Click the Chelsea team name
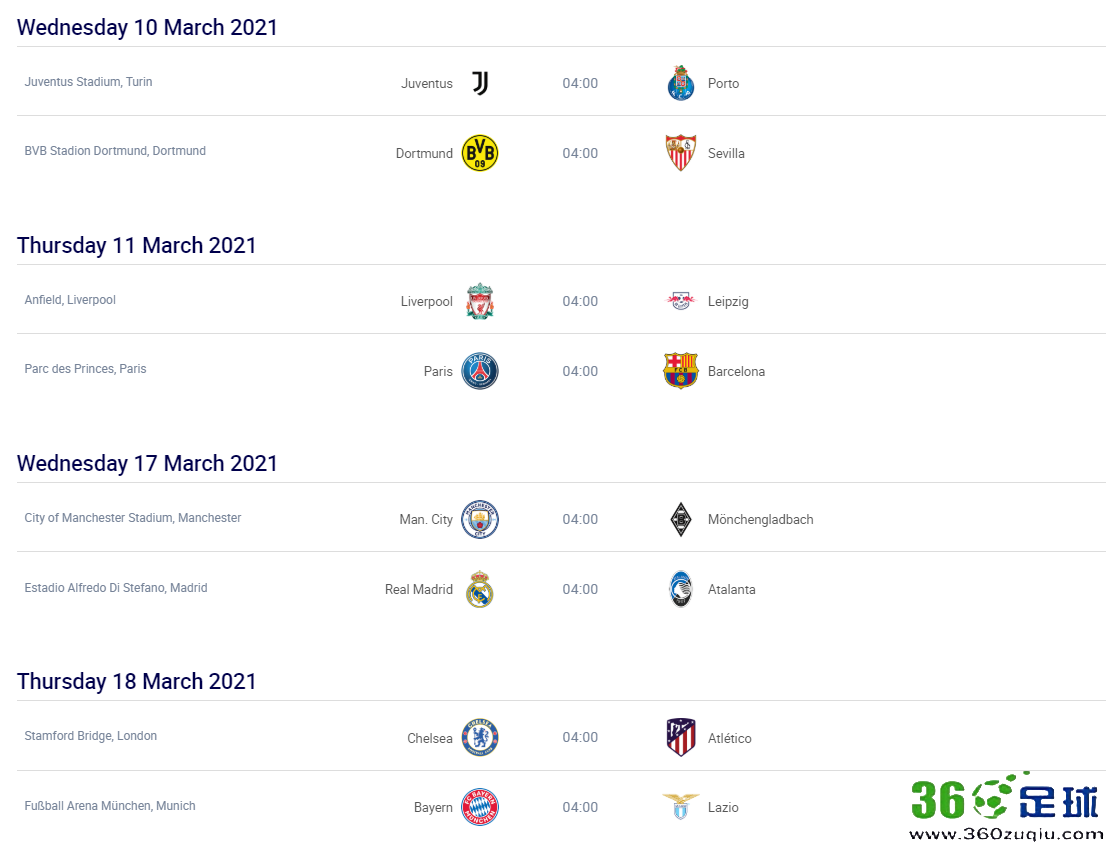 point(430,738)
